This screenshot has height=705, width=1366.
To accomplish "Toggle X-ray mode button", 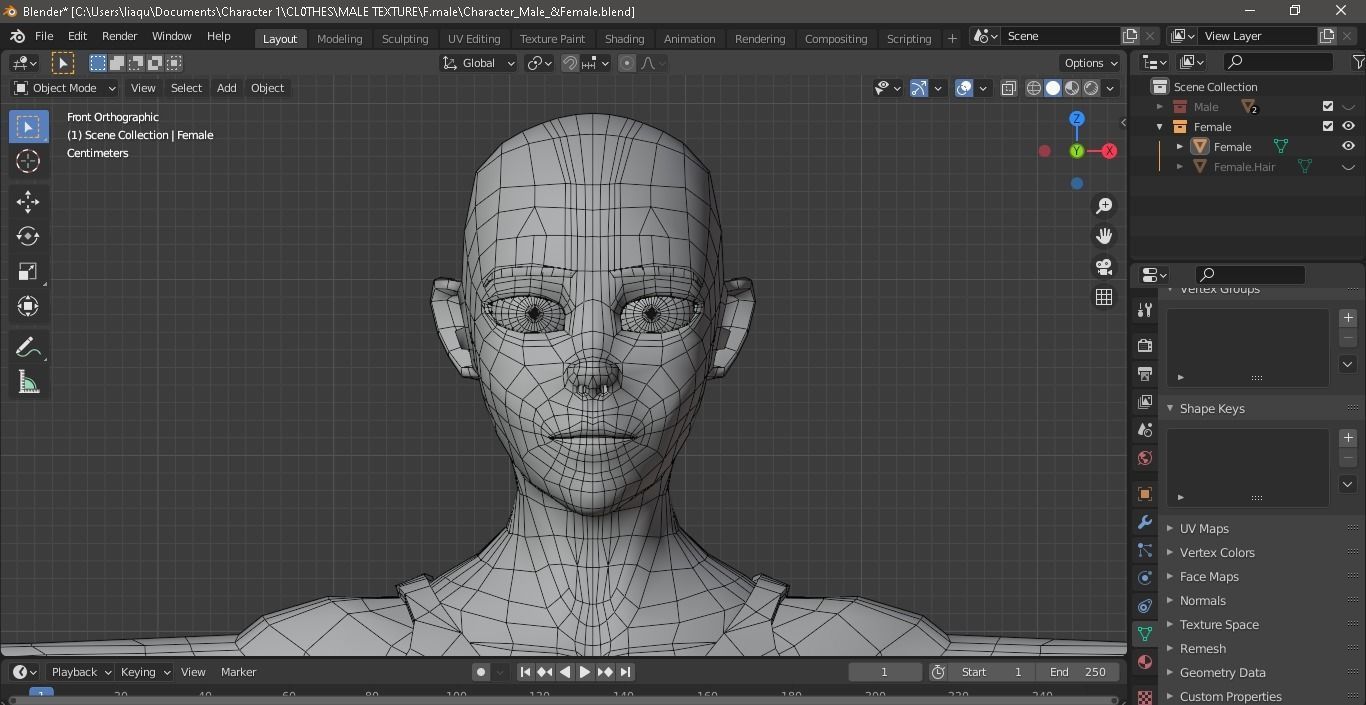I will [x=1009, y=88].
